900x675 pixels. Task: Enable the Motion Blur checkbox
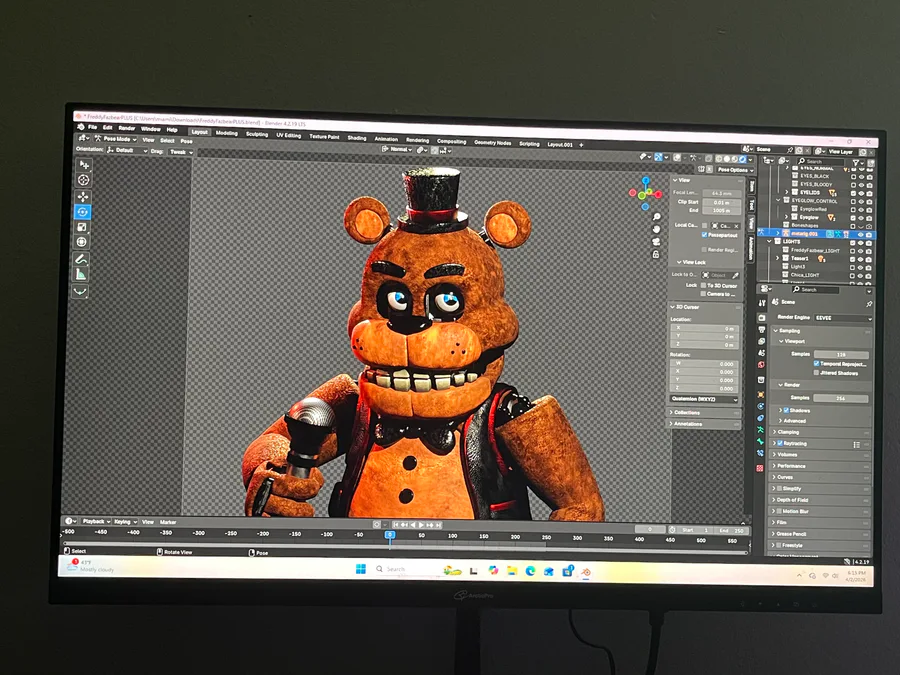779,511
